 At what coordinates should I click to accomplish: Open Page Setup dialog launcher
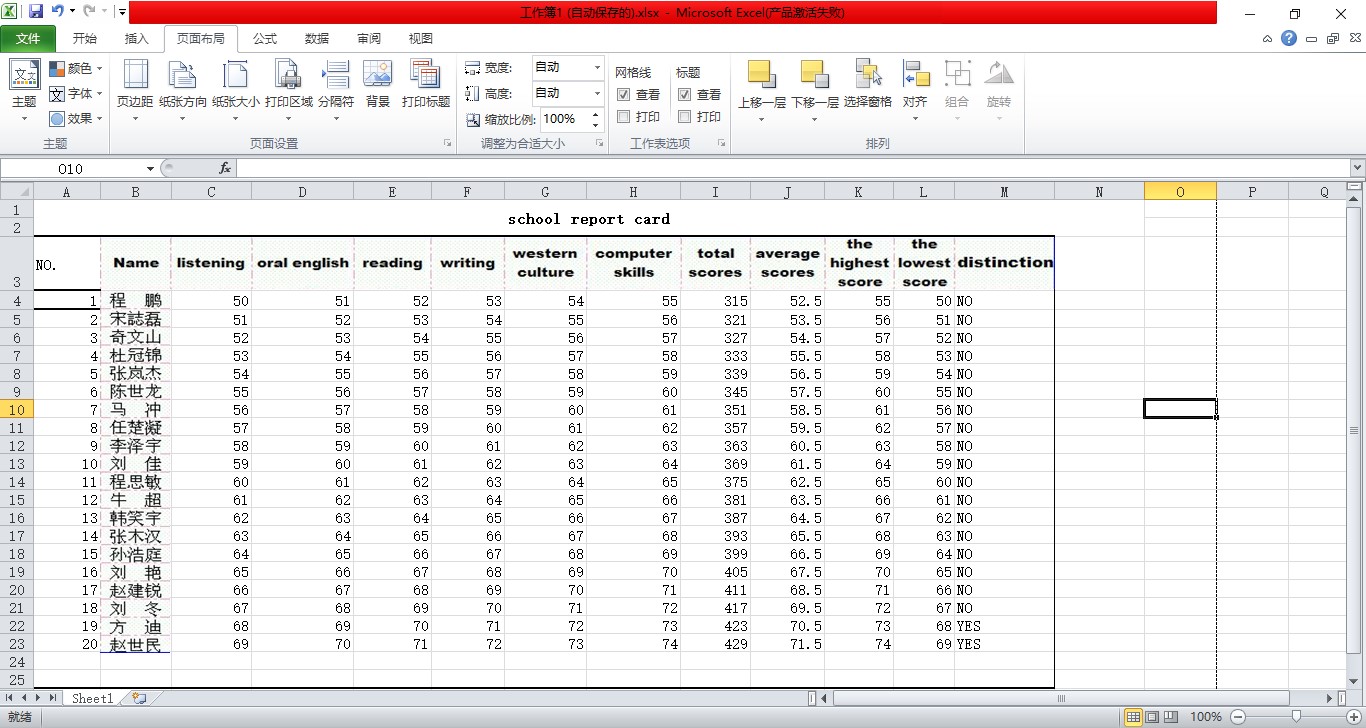447,144
